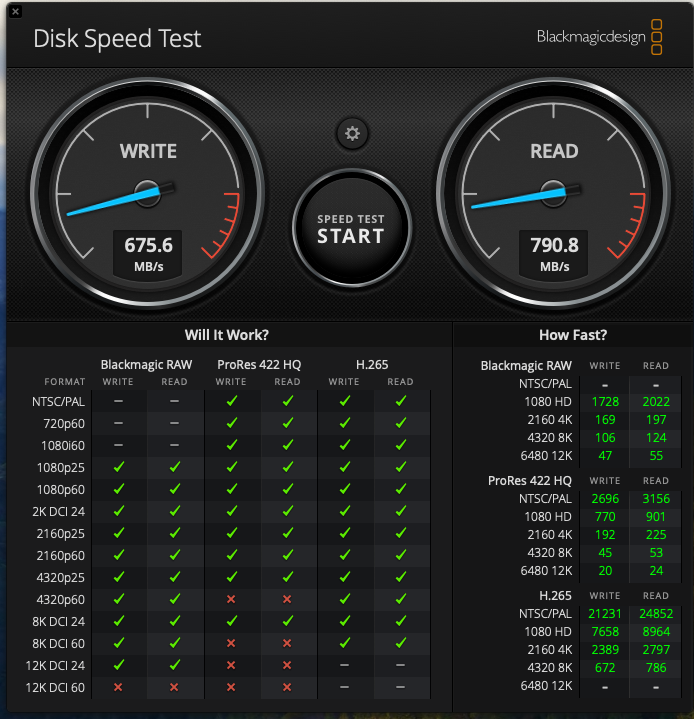Click the Disk Speed Test title
The width and height of the screenshot is (694, 719).
(117, 39)
